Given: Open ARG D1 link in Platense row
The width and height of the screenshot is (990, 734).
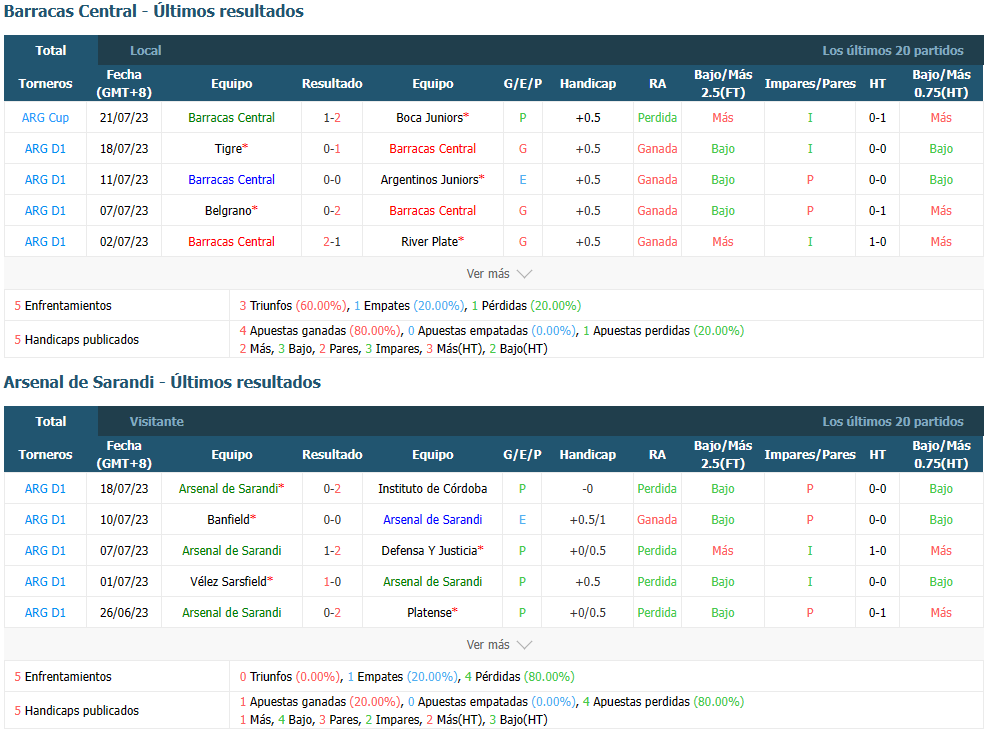Looking at the screenshot, I should [x=45, y=613].
